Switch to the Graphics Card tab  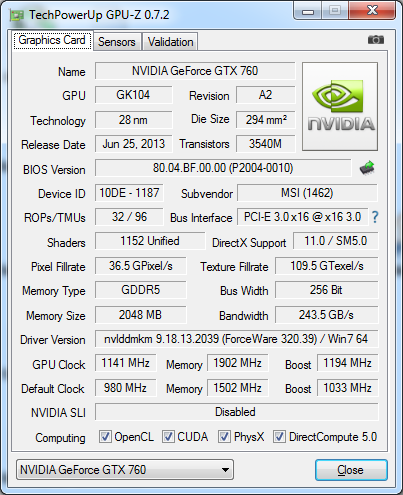(52, 41)
